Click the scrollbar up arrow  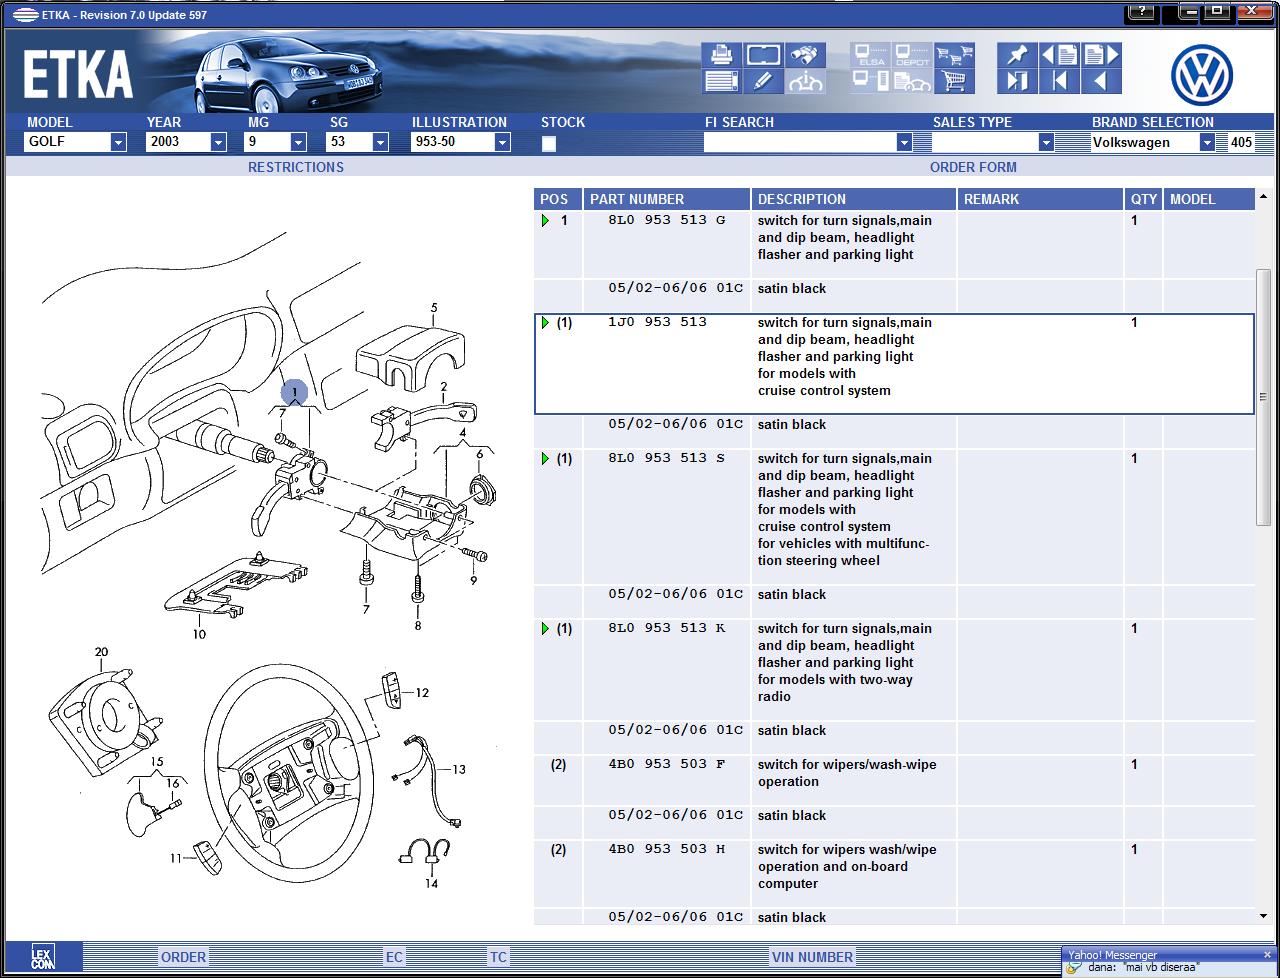[1264, 198]
